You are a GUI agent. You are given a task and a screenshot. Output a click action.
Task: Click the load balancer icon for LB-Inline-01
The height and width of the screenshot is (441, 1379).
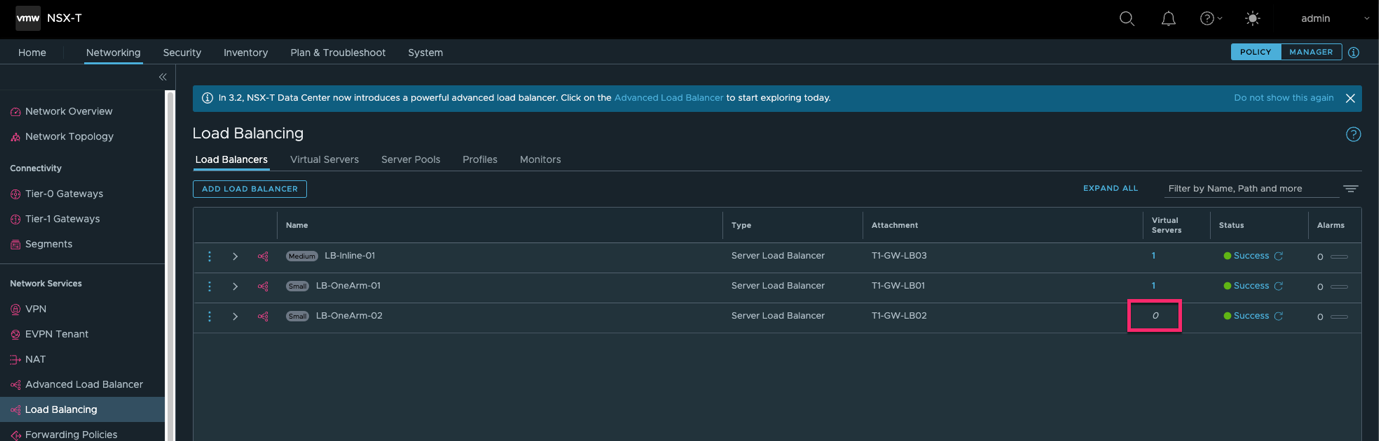pyautogui.click(x=263, y=256)
